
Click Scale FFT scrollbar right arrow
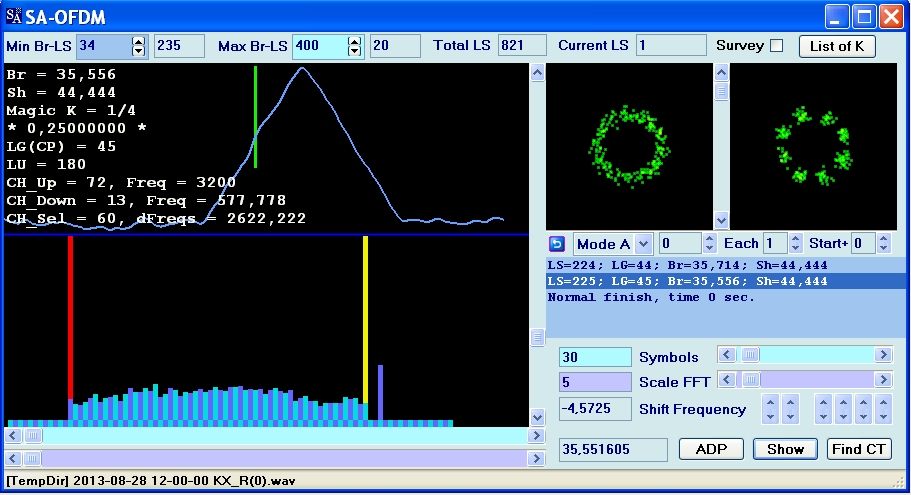click(x=883, y=379)
